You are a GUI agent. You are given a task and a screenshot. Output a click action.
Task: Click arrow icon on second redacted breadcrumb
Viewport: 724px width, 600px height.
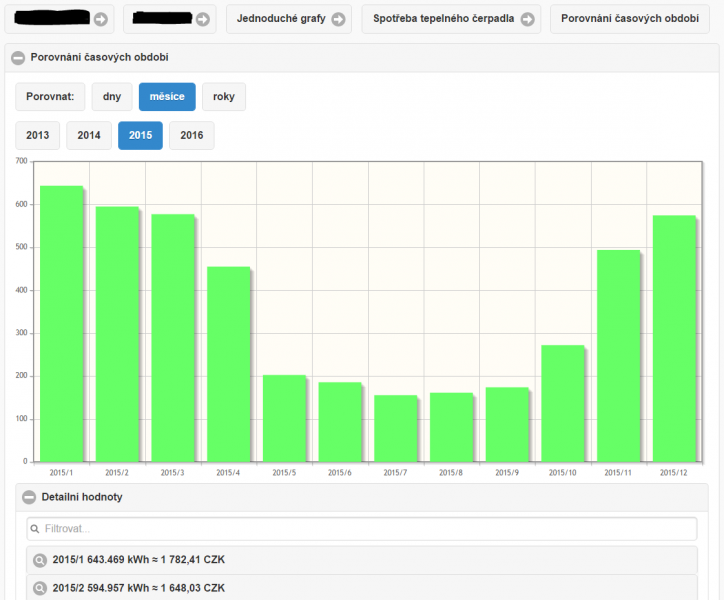(203, 19)
